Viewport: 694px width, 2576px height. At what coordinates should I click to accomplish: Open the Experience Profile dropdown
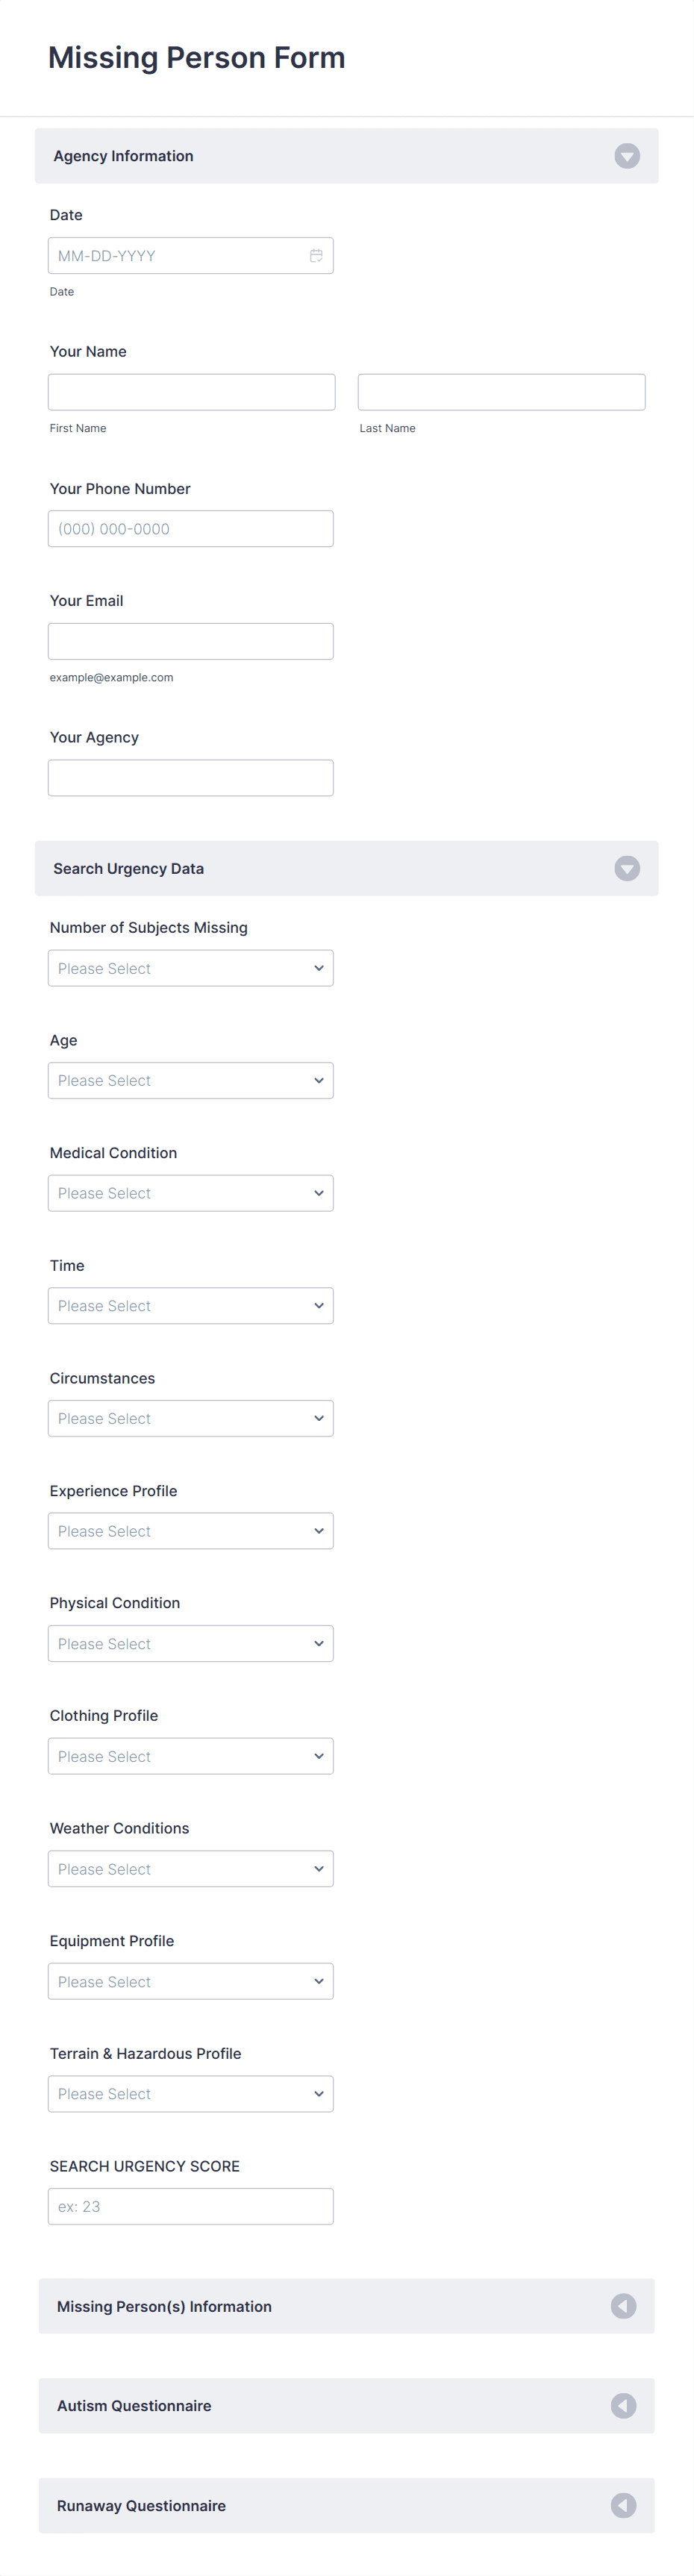pos(190,1530)
